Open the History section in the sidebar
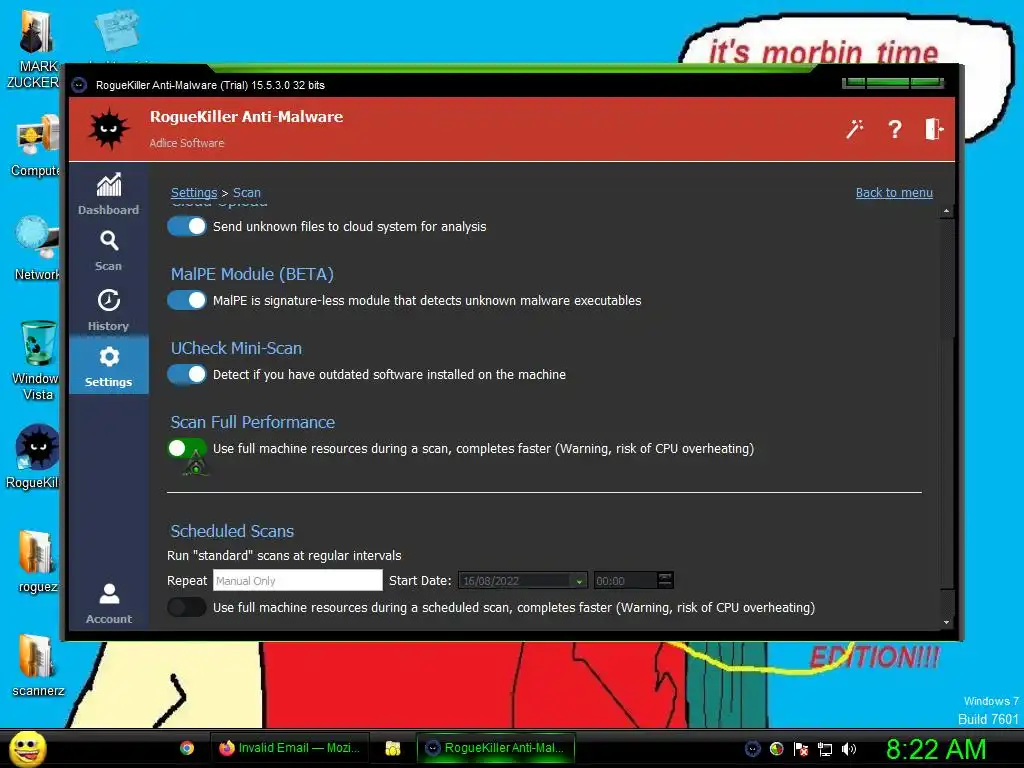1024x768 pixels. 108,310
